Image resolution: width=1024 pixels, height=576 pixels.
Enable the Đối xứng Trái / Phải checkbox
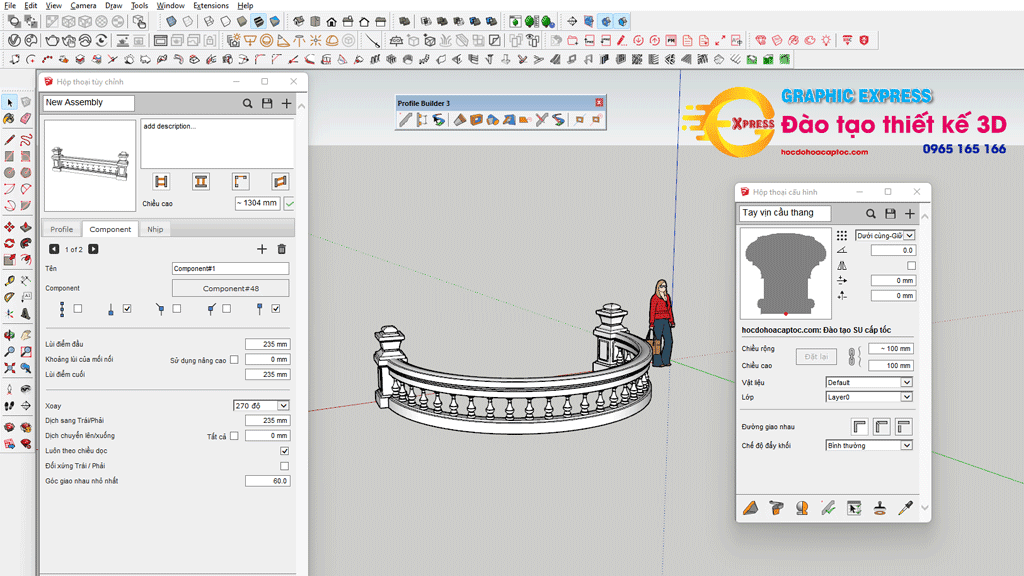tap(284, 466)
